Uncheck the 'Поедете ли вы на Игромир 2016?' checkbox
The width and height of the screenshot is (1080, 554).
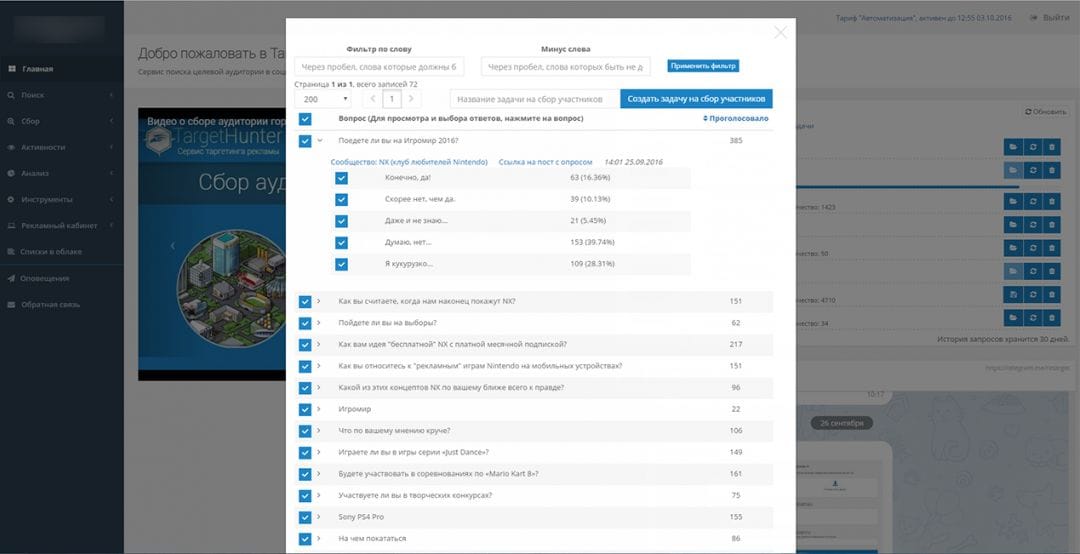tap(305, 141)
